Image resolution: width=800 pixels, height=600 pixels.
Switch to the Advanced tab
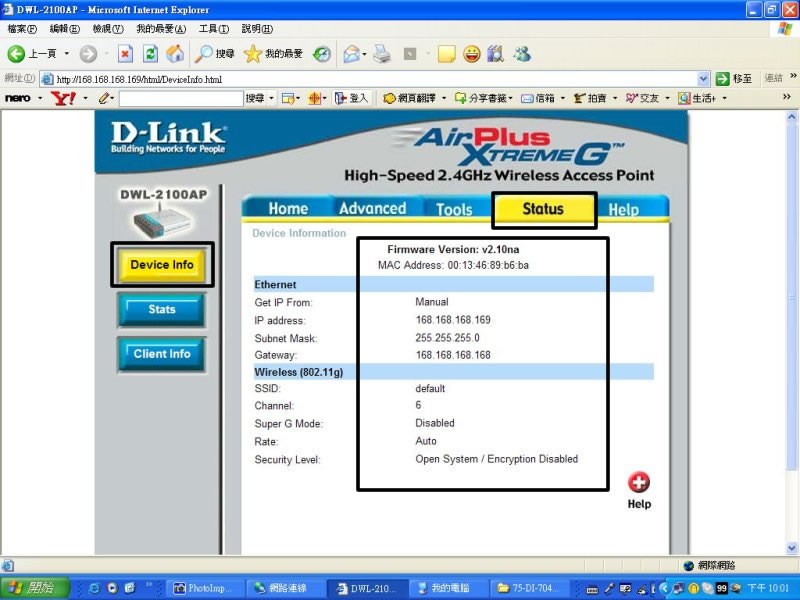tap(372, 209)
